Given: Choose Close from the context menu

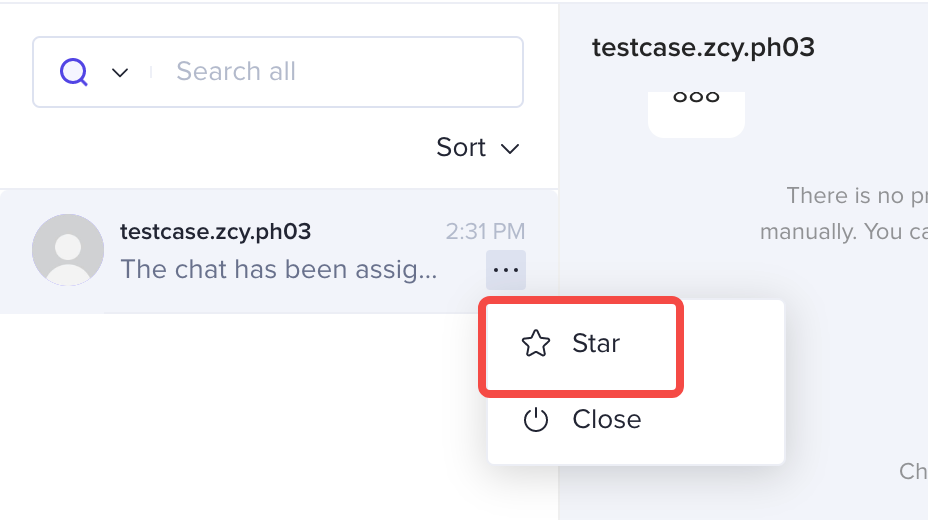Looking at the screenshot, I should pos(606,419).
